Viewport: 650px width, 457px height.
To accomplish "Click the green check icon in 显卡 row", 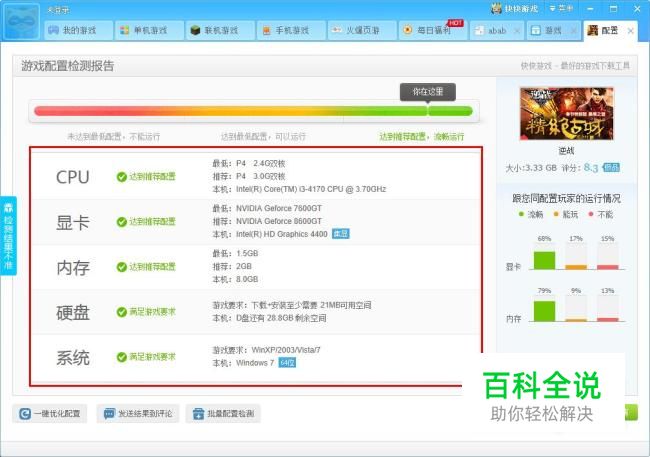I will tap(121, 222).
